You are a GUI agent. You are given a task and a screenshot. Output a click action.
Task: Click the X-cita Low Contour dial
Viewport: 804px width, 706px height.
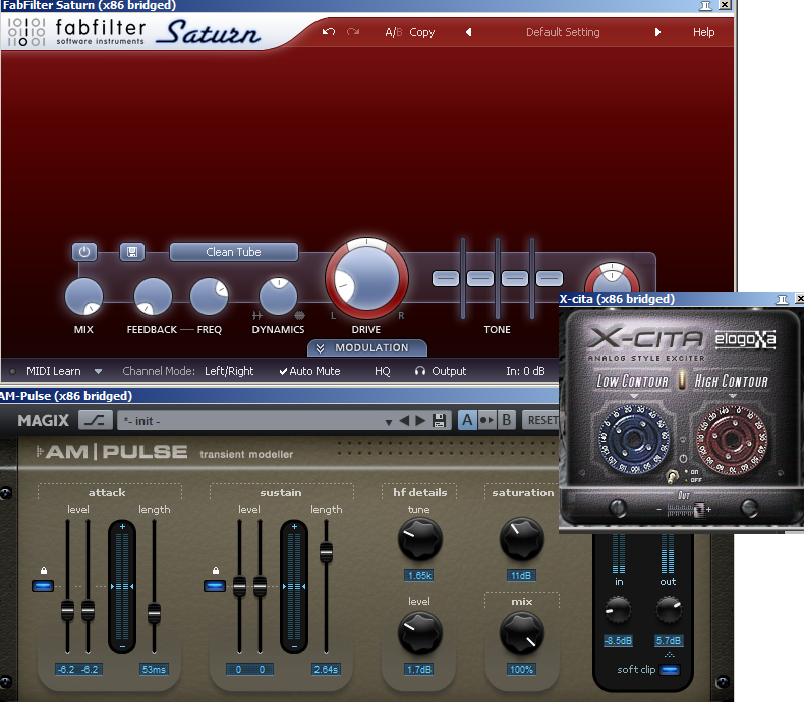(x=634, y=439)
